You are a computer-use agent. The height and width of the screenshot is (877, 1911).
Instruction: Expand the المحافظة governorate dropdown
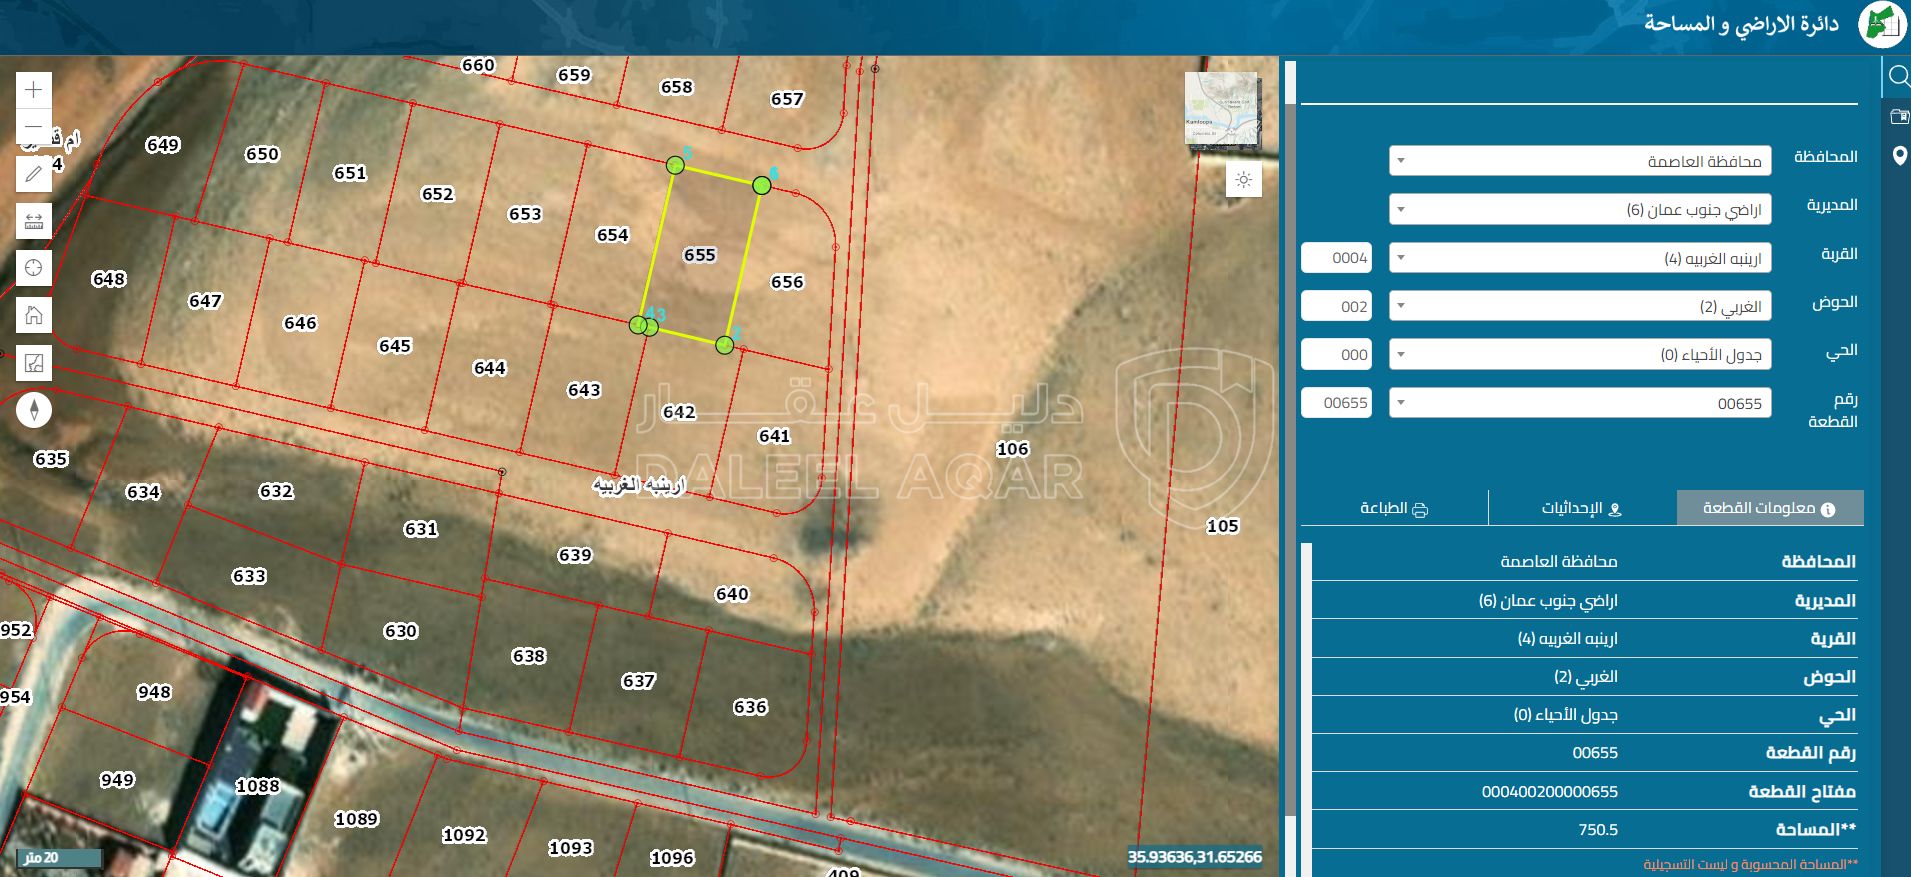(x=1579, y=161)
